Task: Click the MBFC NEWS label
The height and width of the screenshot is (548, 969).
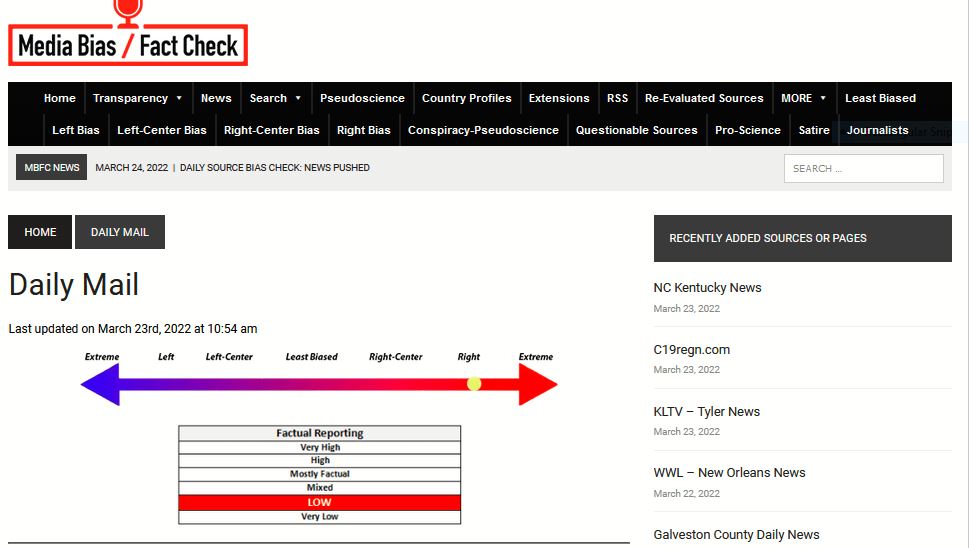Action: tap(51, 167)
